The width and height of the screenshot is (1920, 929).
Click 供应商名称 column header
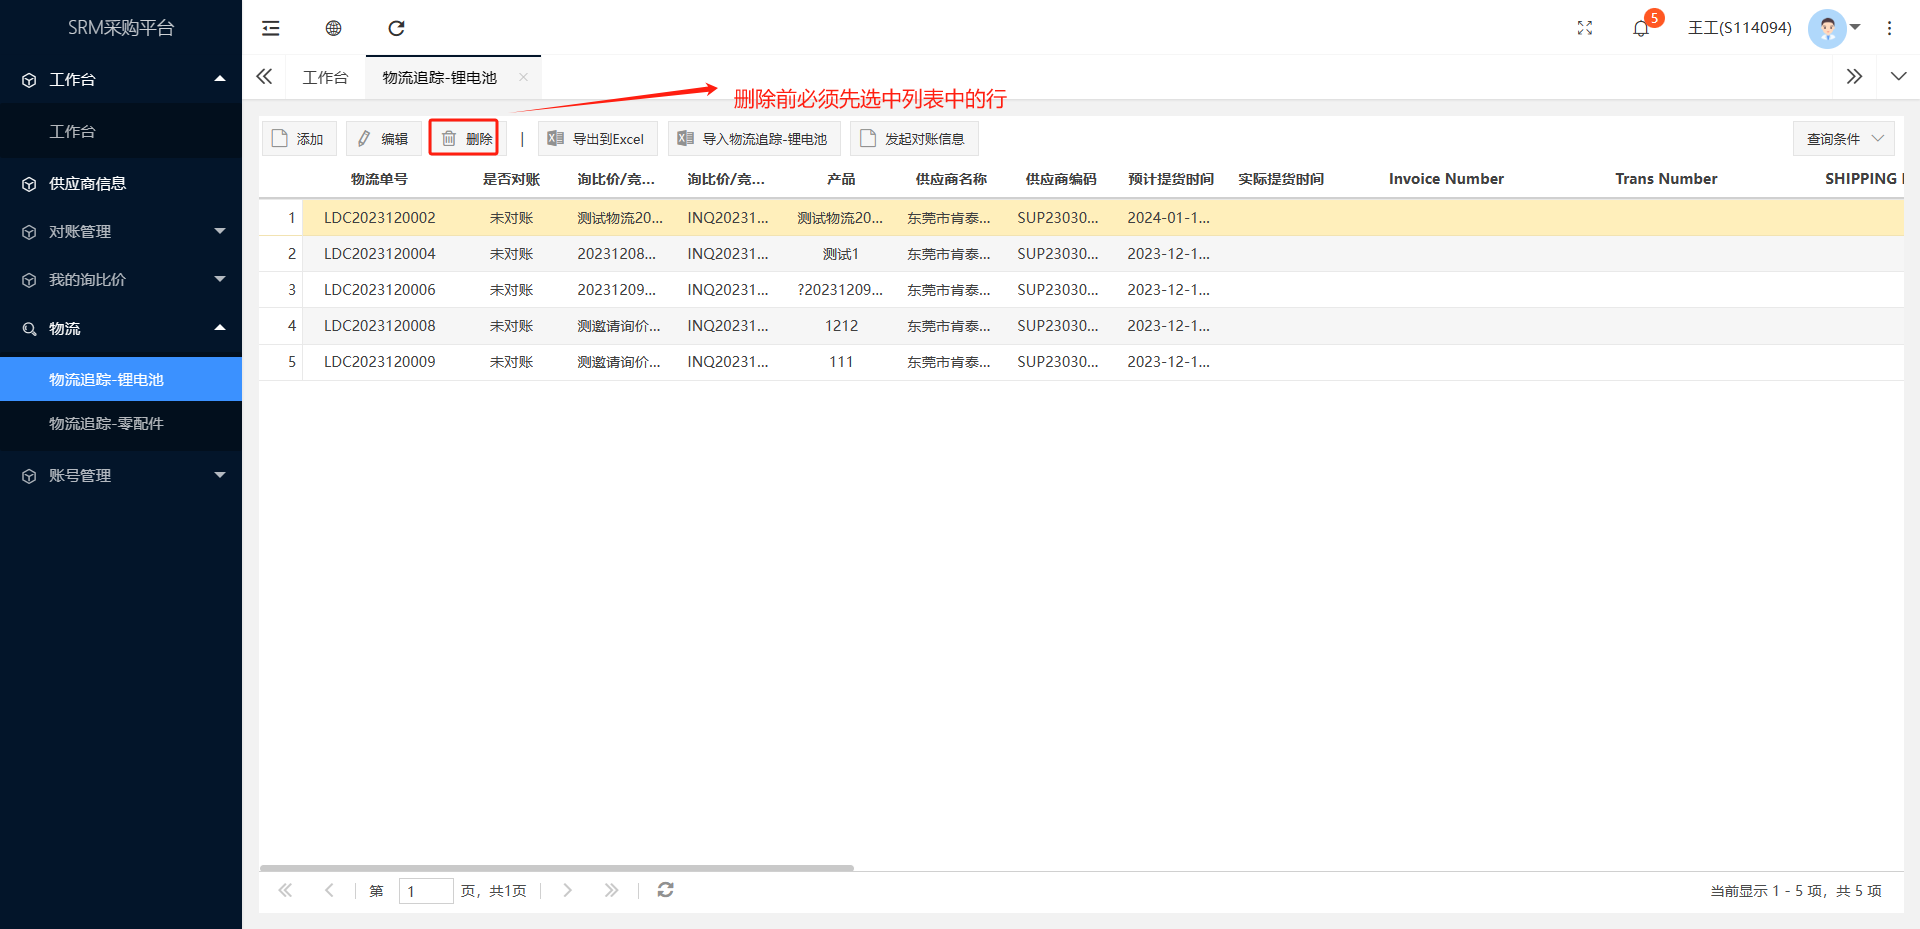951,179
